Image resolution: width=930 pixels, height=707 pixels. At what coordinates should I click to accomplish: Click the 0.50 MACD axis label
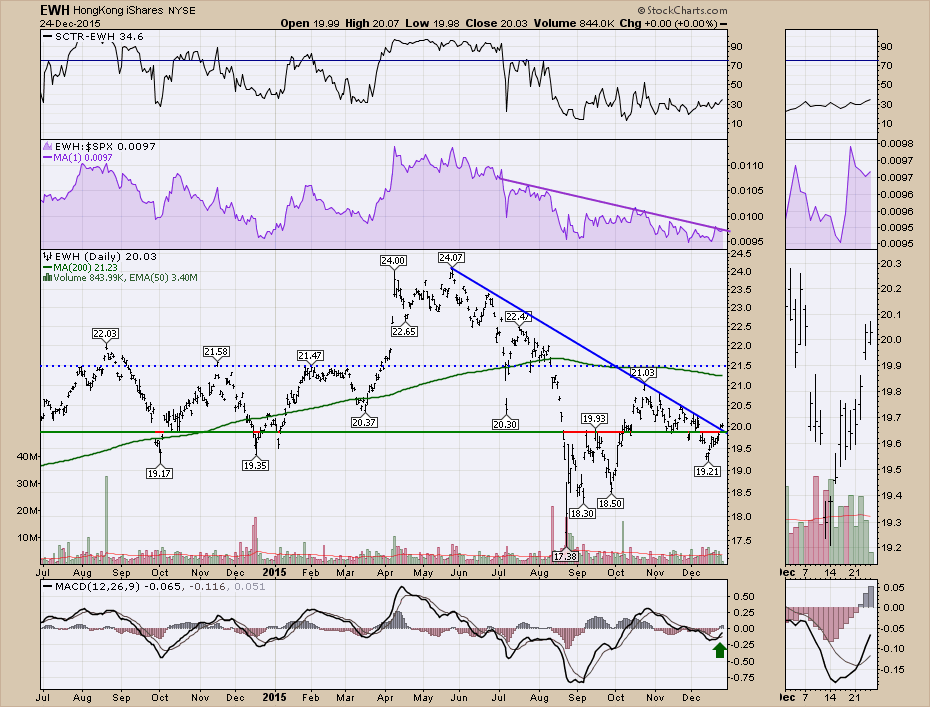745,597
